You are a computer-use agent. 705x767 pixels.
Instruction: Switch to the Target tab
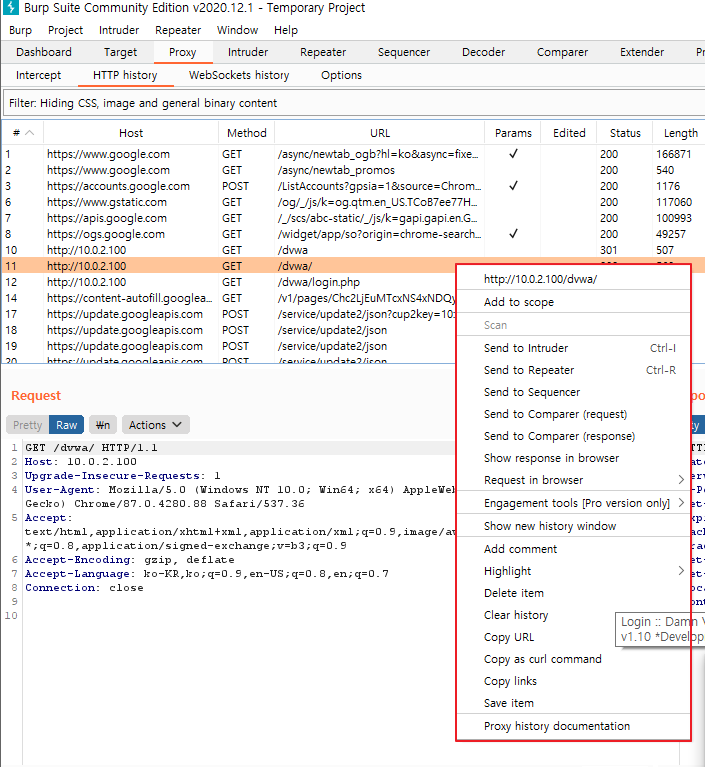120,52
